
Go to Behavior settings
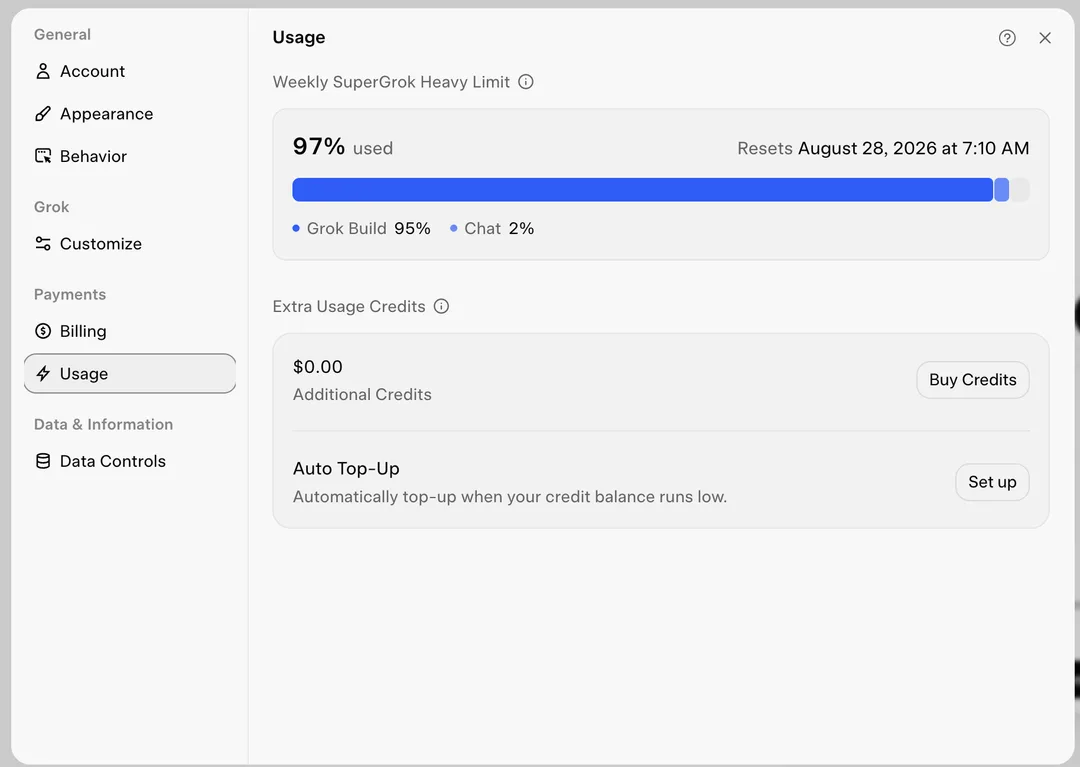(129, 156)
